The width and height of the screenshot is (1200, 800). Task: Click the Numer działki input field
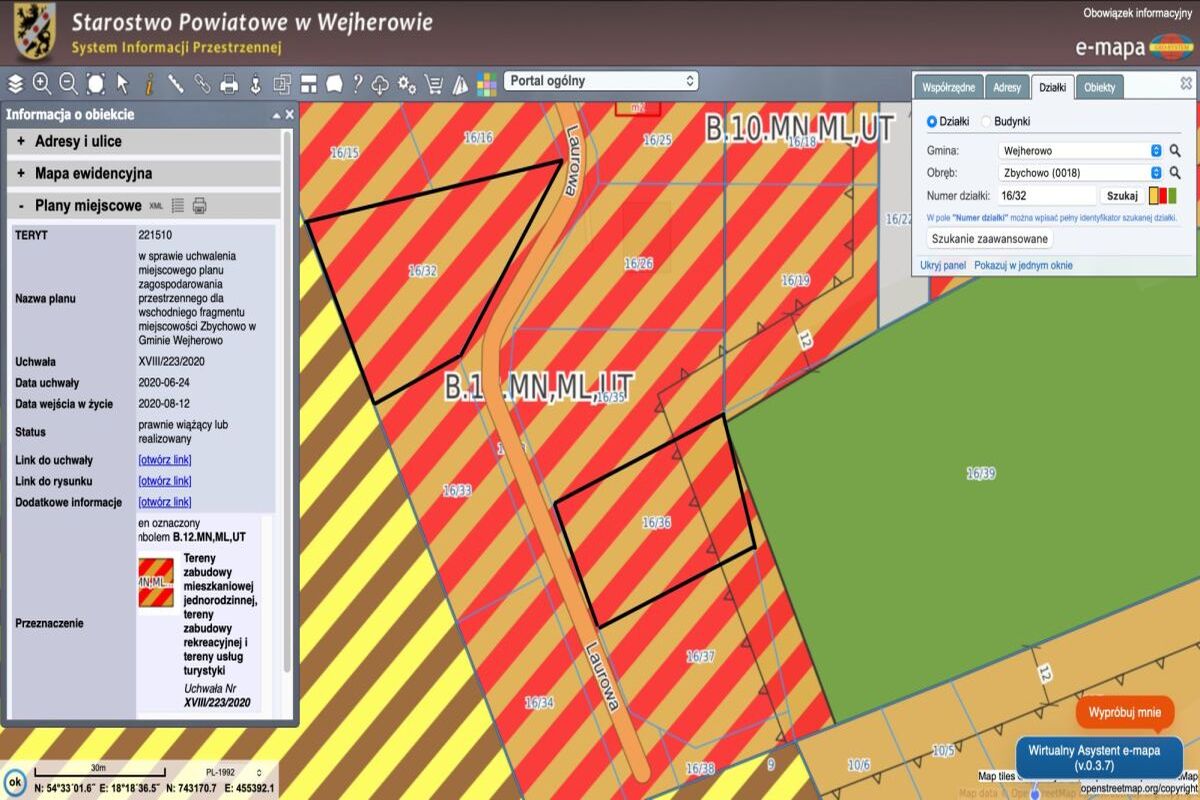pyautogui.click(x=1046, y=196)
